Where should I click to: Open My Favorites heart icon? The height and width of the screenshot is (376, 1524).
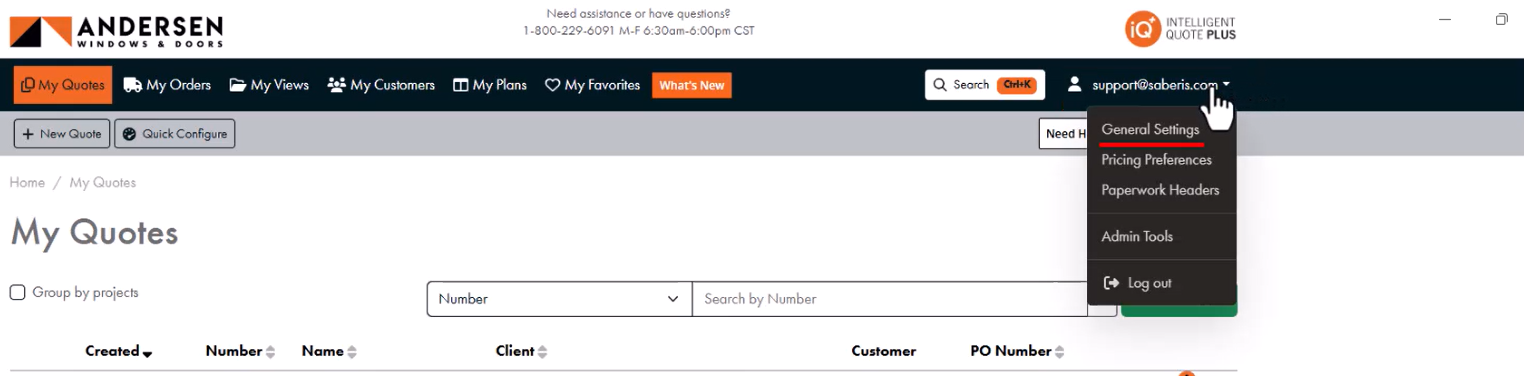[x=552, y=85]
